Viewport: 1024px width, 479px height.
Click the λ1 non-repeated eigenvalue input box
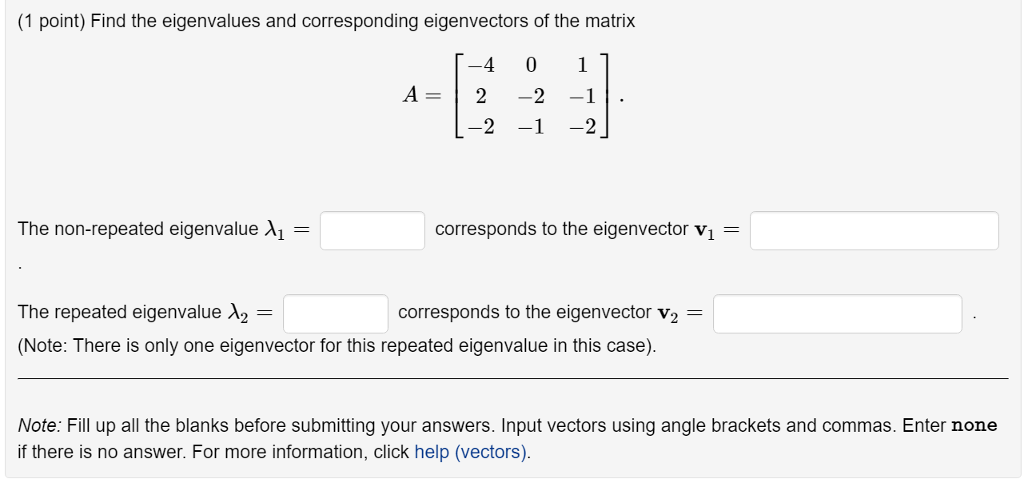372,230
